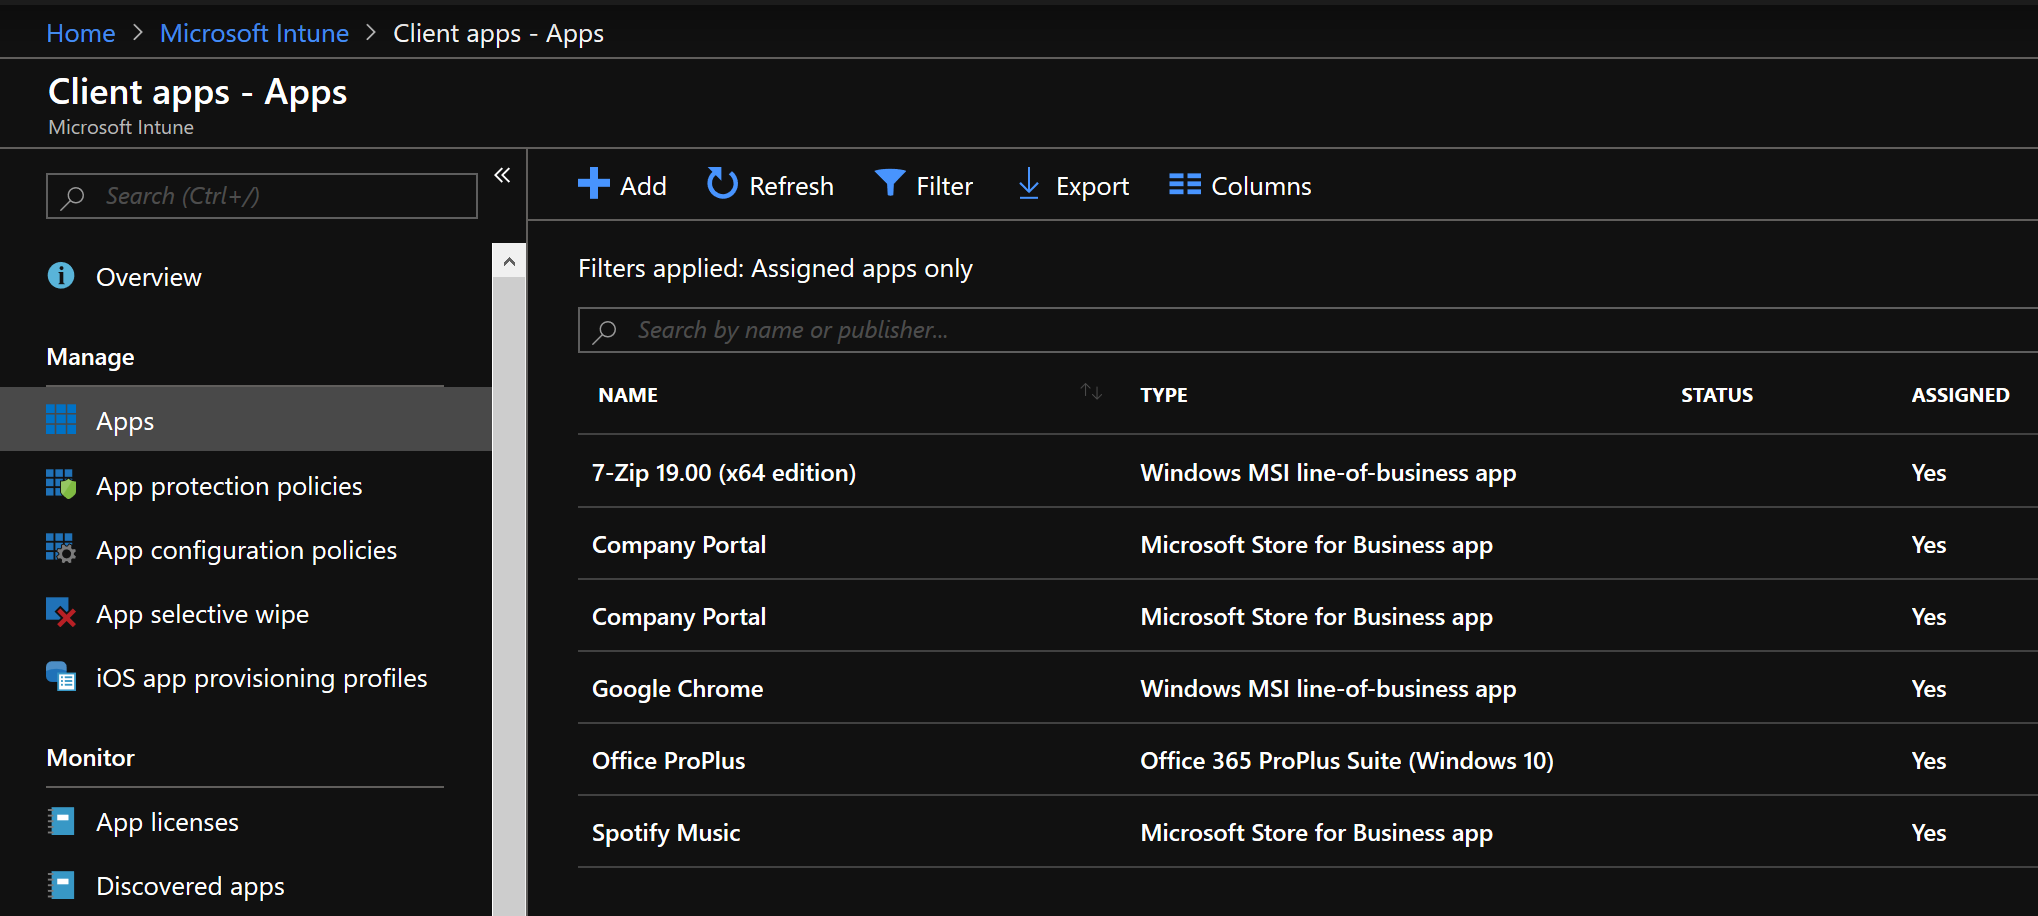Screen dimensions: 2038x916
Task: Focus the Search (Ctrl+/) sidebar field
Action: click(x=262, y=196)
